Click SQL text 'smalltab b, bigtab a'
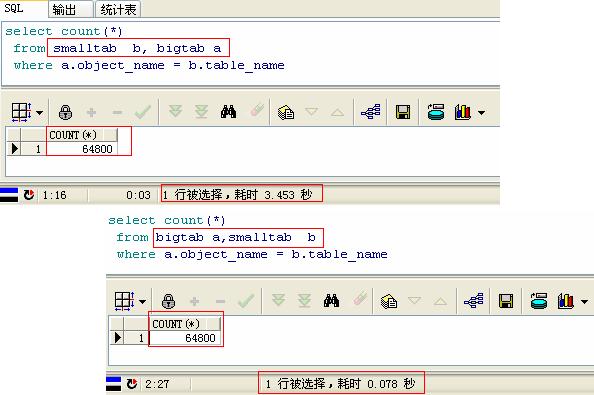594x395 pixels. click(137, 48)
